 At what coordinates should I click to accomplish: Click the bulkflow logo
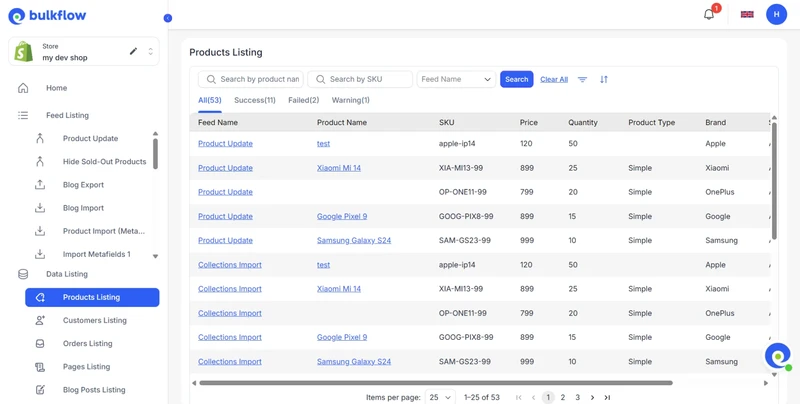click(x=47, y=16)
